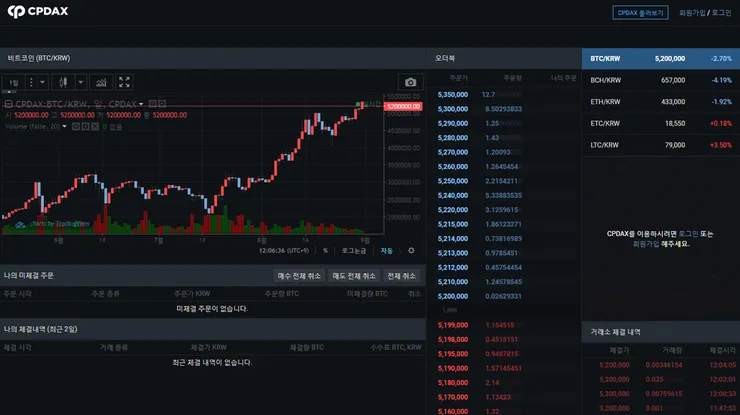Expand the Volume indicator dropdown arrow

coord(65,127)
